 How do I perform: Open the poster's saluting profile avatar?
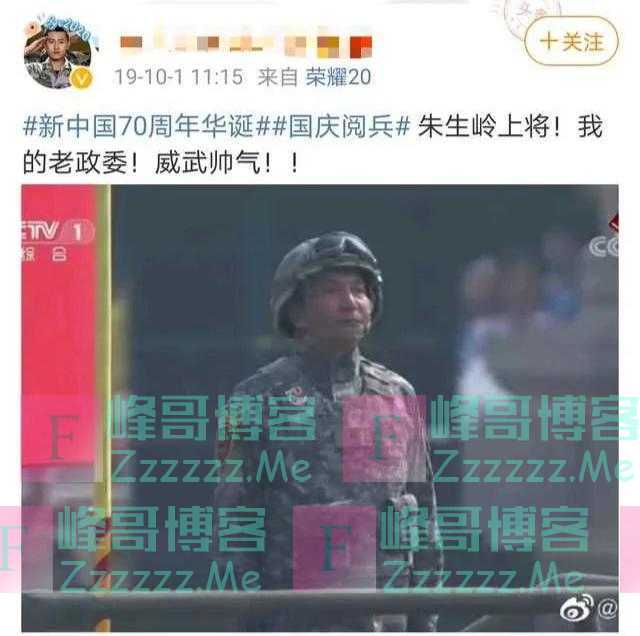(x=57, y=52)
